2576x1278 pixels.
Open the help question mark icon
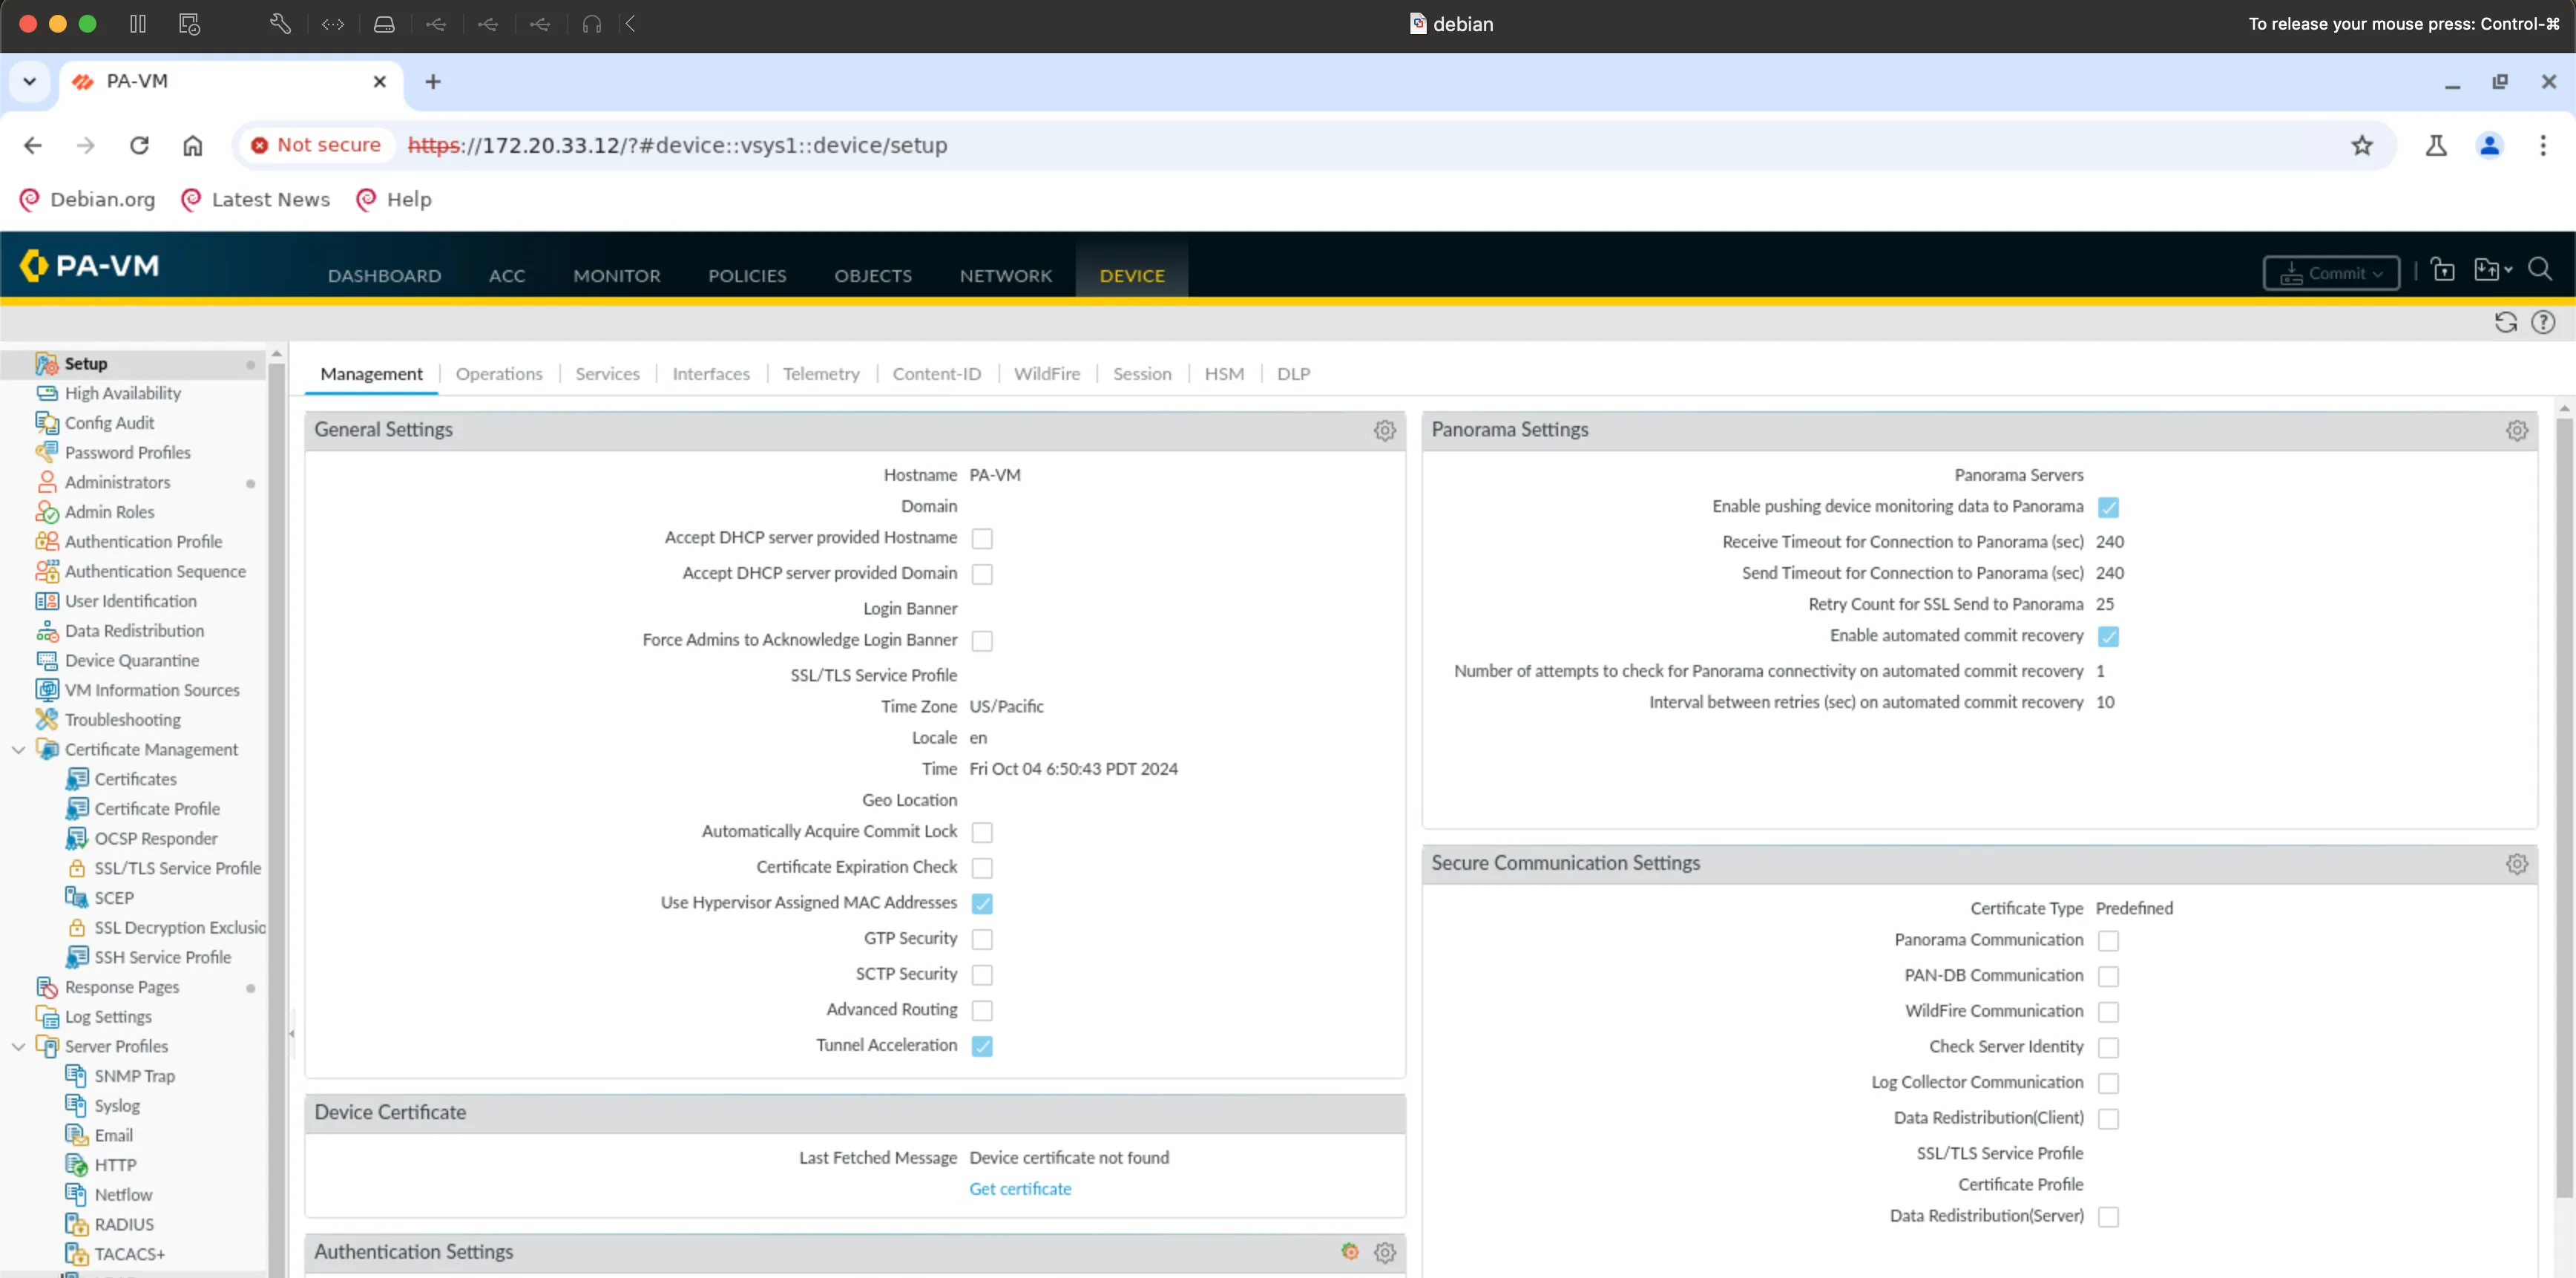tap(2543, 322)
